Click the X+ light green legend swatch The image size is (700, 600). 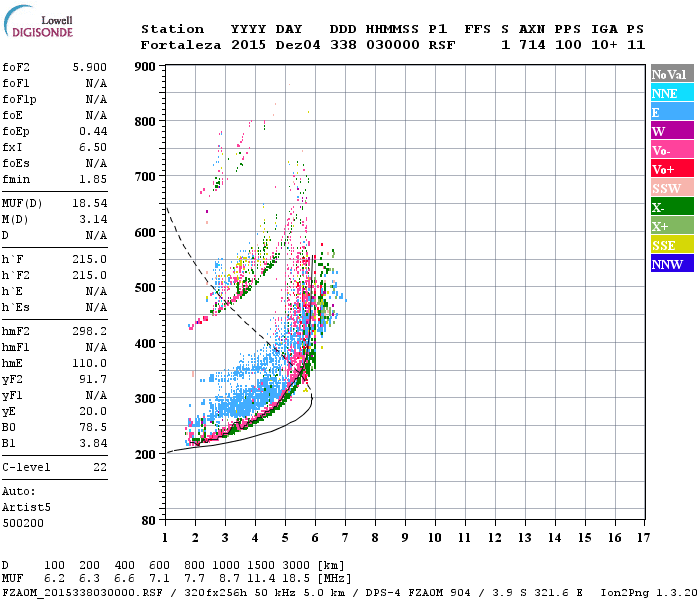pyautogui.click(x=672, y=225)
